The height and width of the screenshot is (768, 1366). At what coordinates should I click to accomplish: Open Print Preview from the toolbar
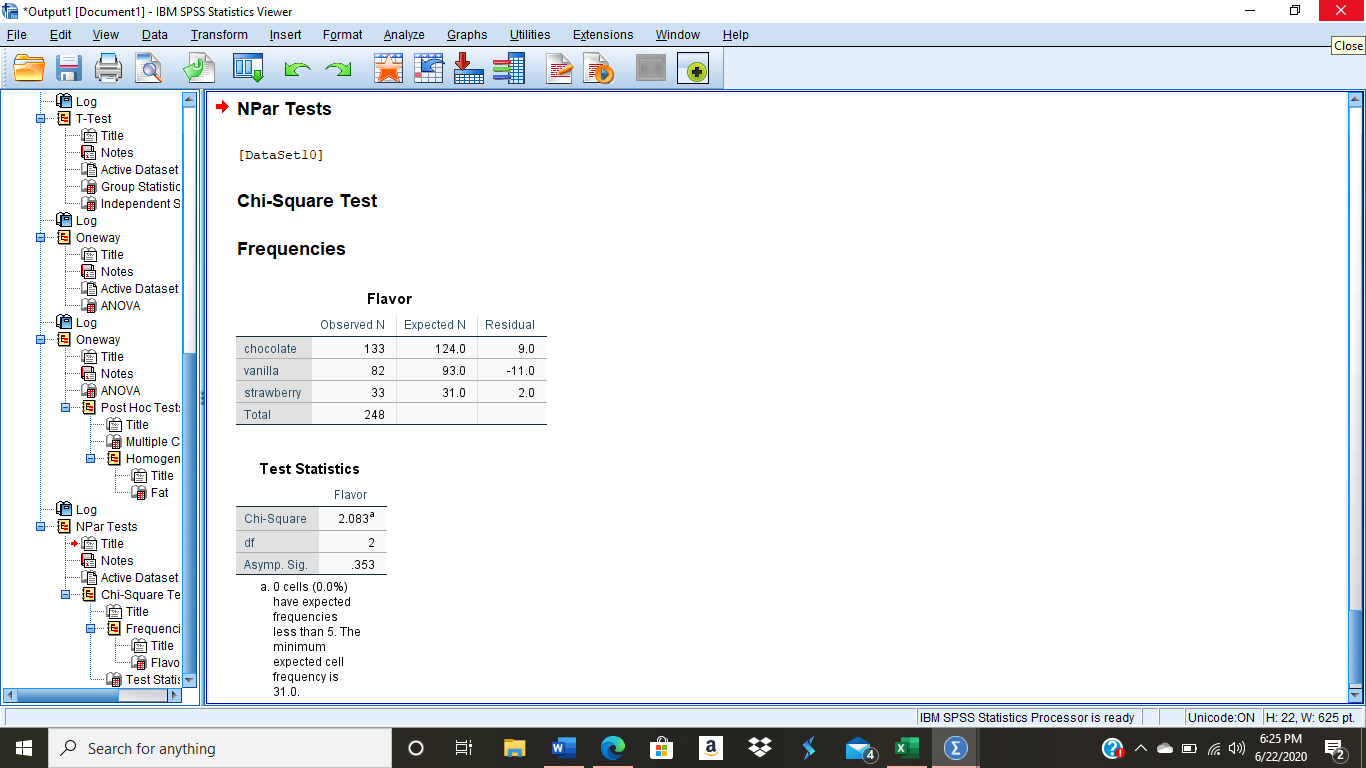149,68
